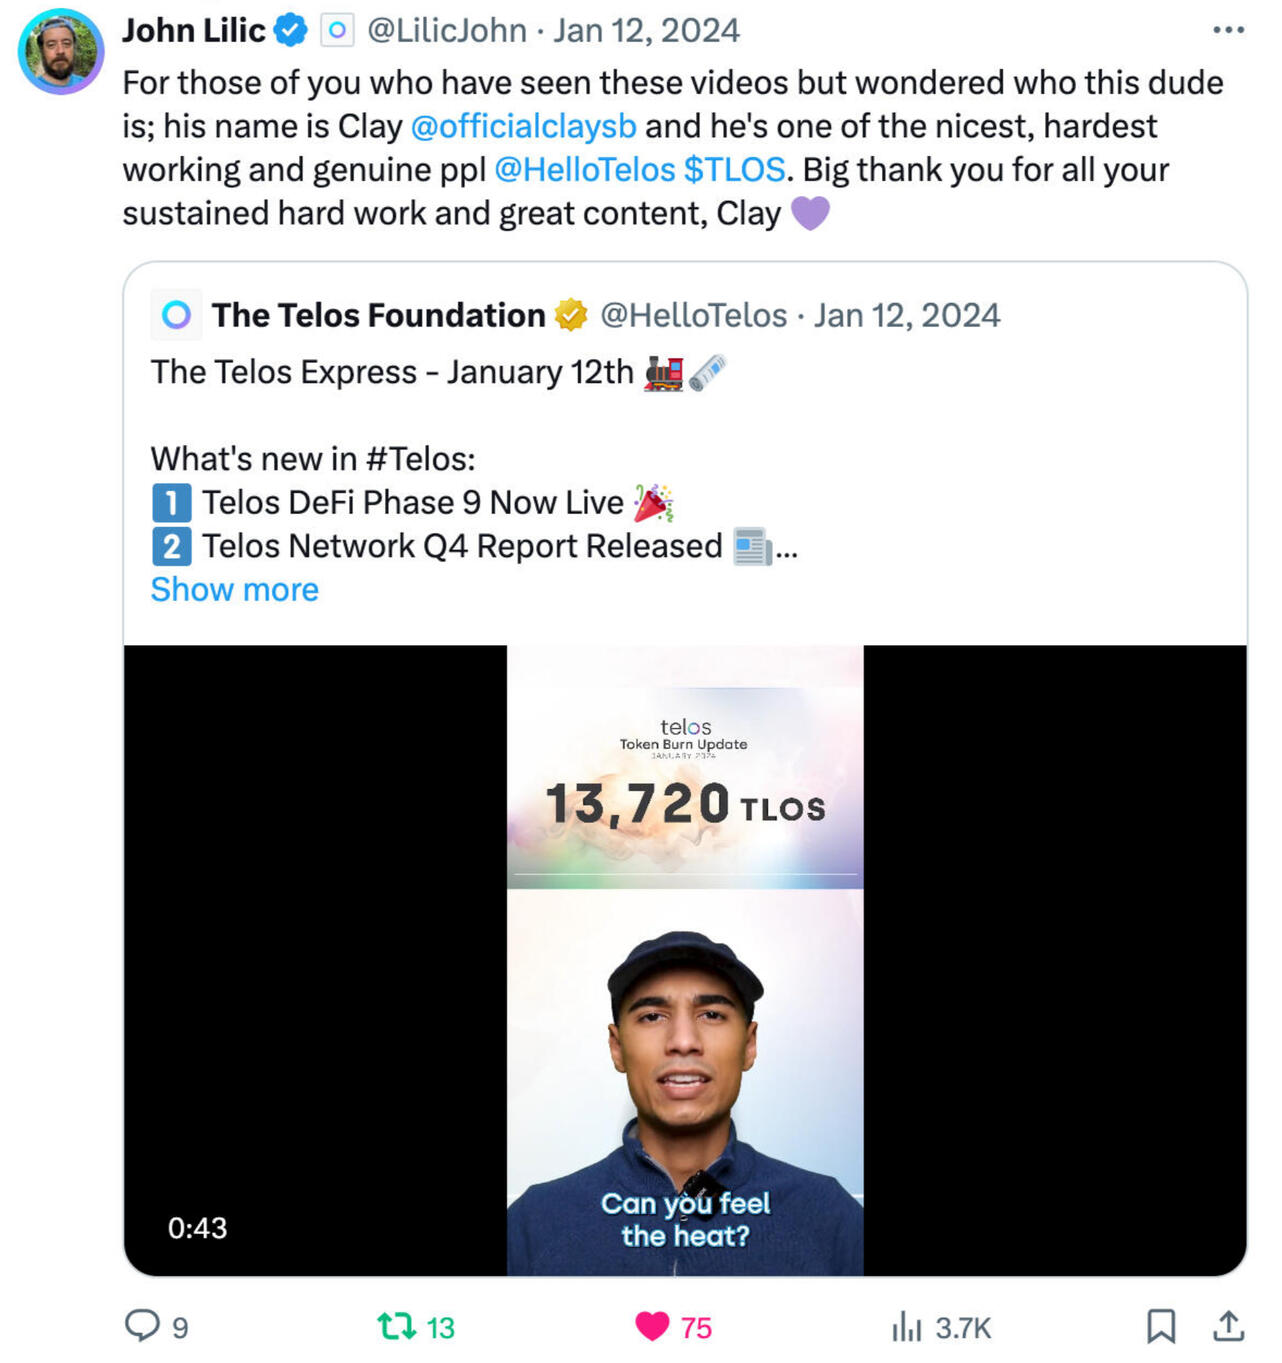Image resolution: width=1282 pixels, height=1363 pixels.
Task: Open The Telos Foundation quoted tweet name
Action: pos(378,315)
